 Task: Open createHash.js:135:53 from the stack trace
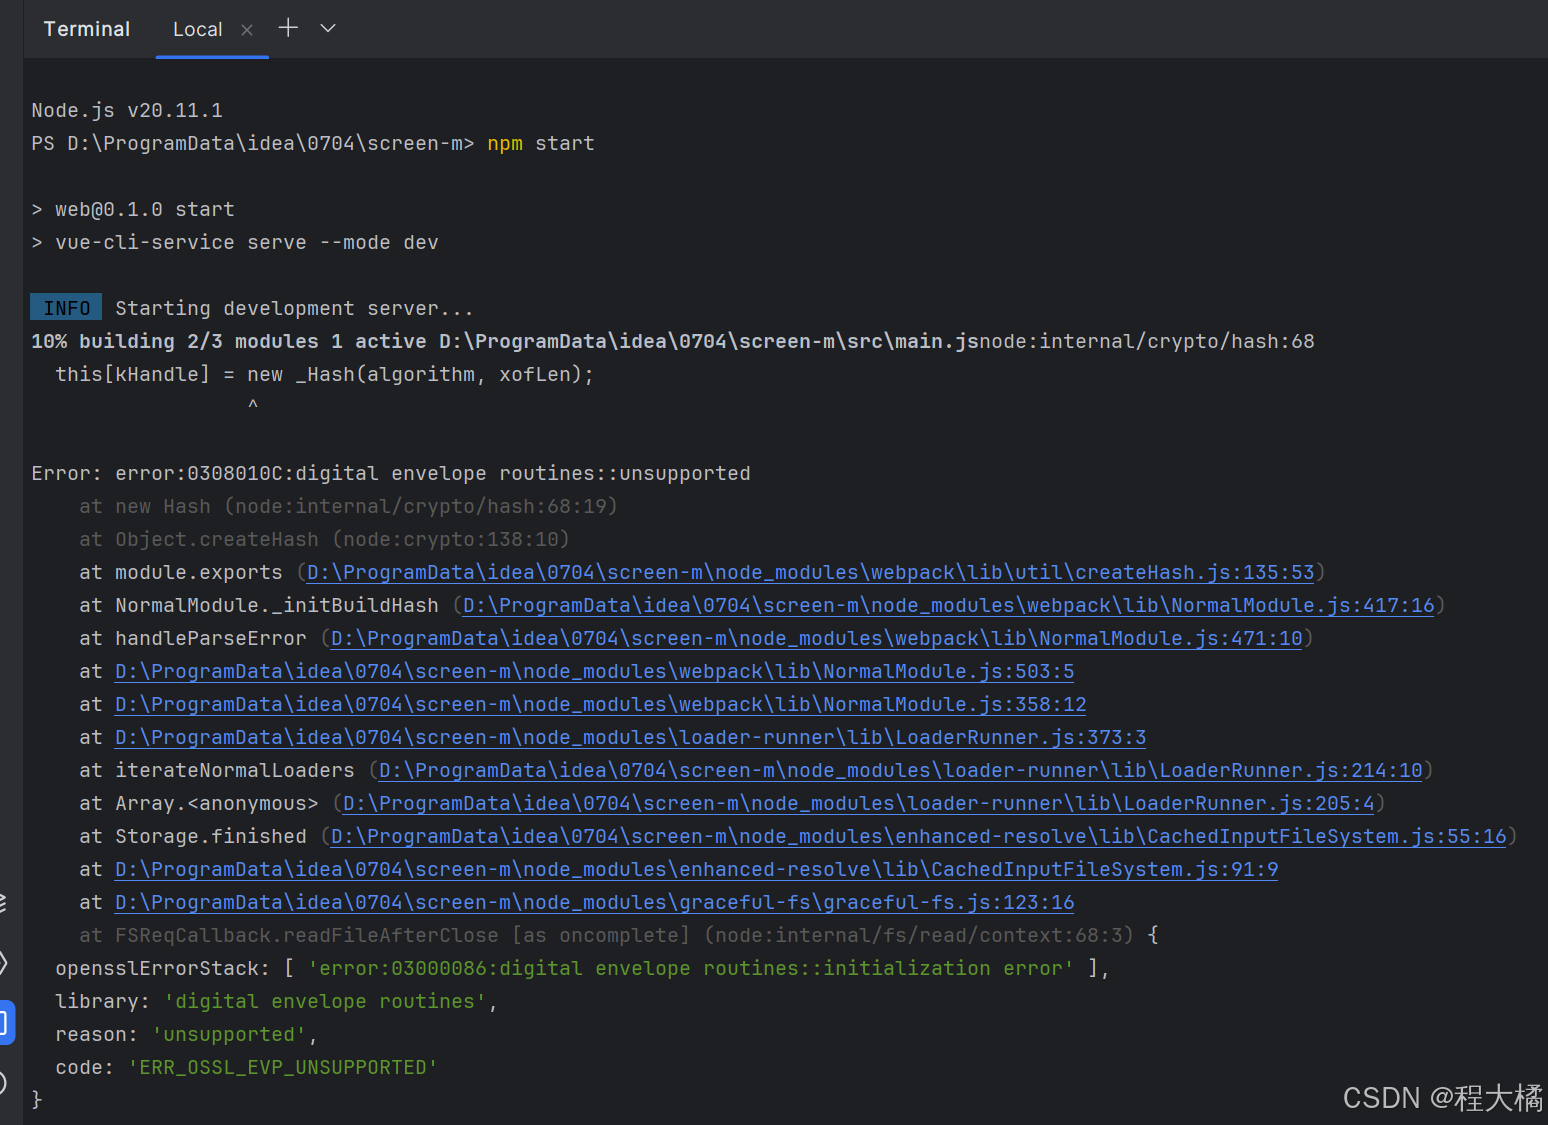(x=808, y=572)
